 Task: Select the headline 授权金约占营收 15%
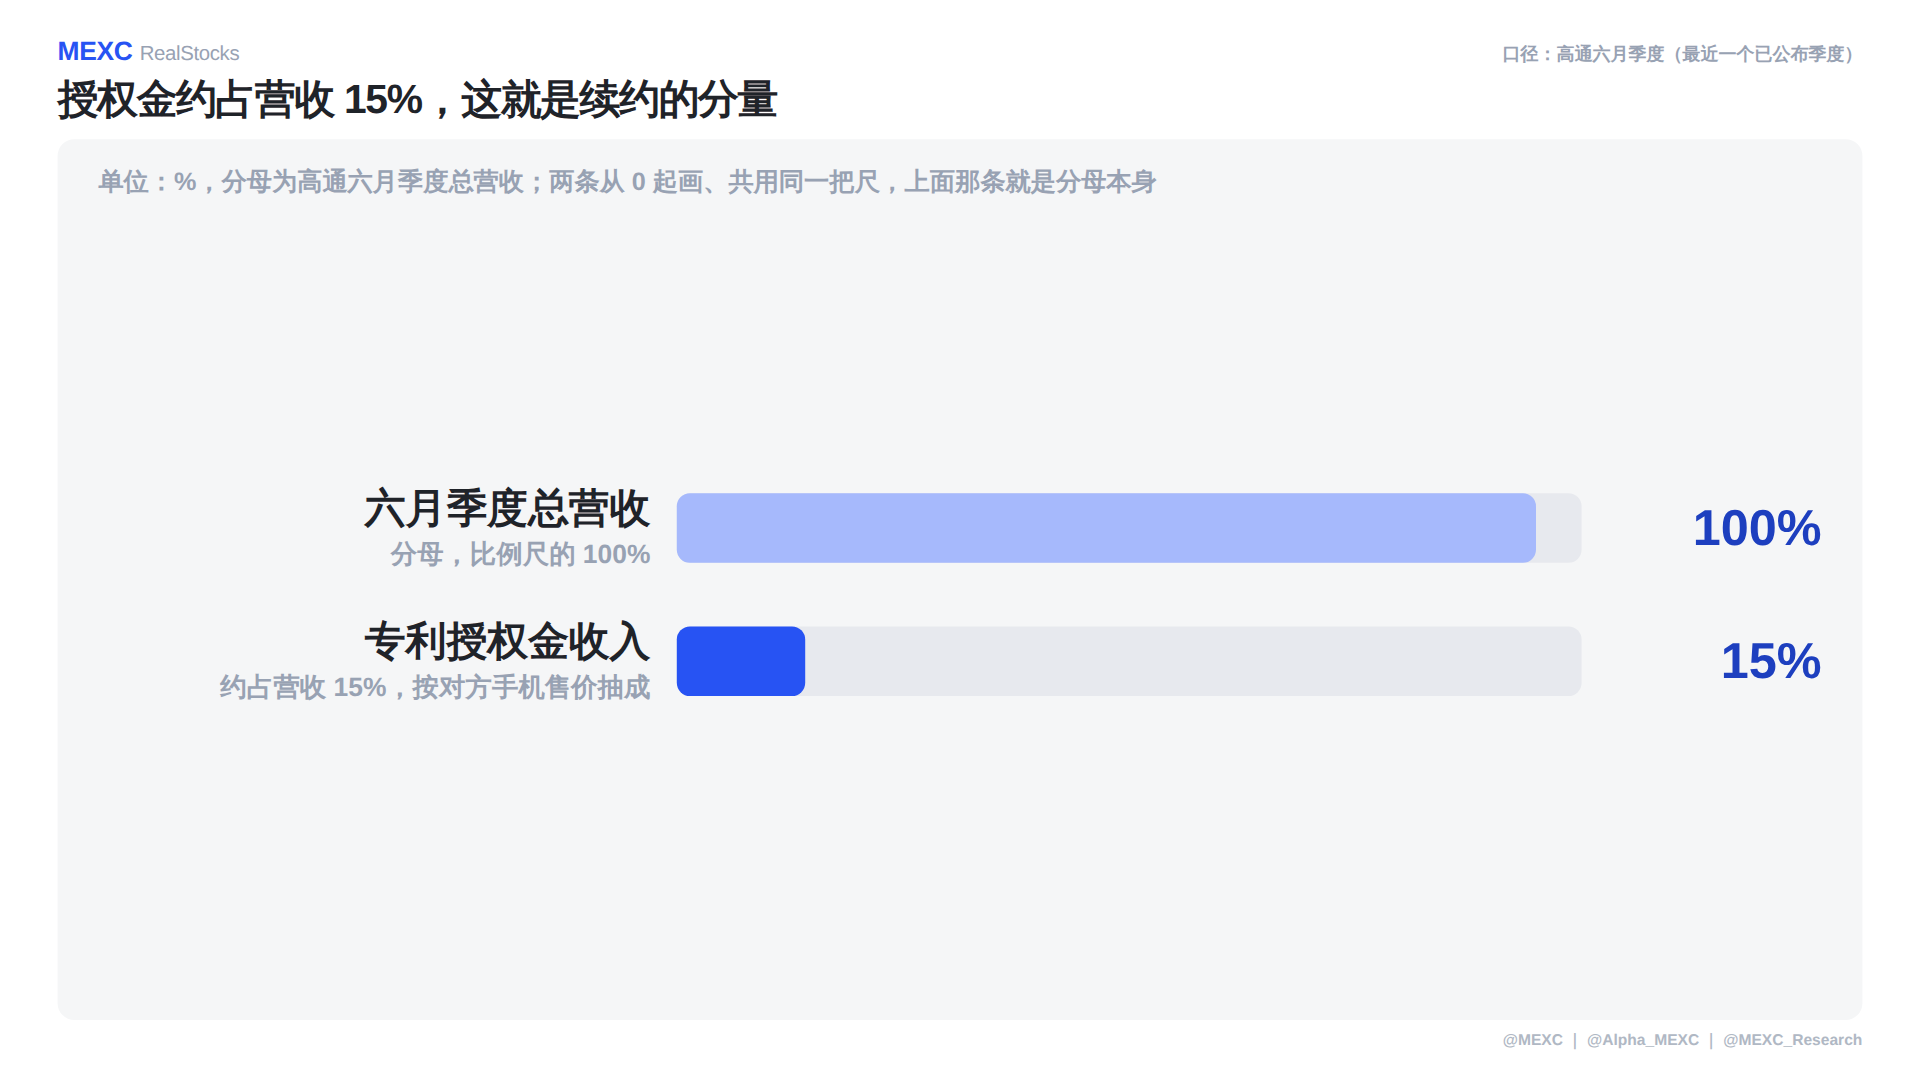tap(240, 100)
